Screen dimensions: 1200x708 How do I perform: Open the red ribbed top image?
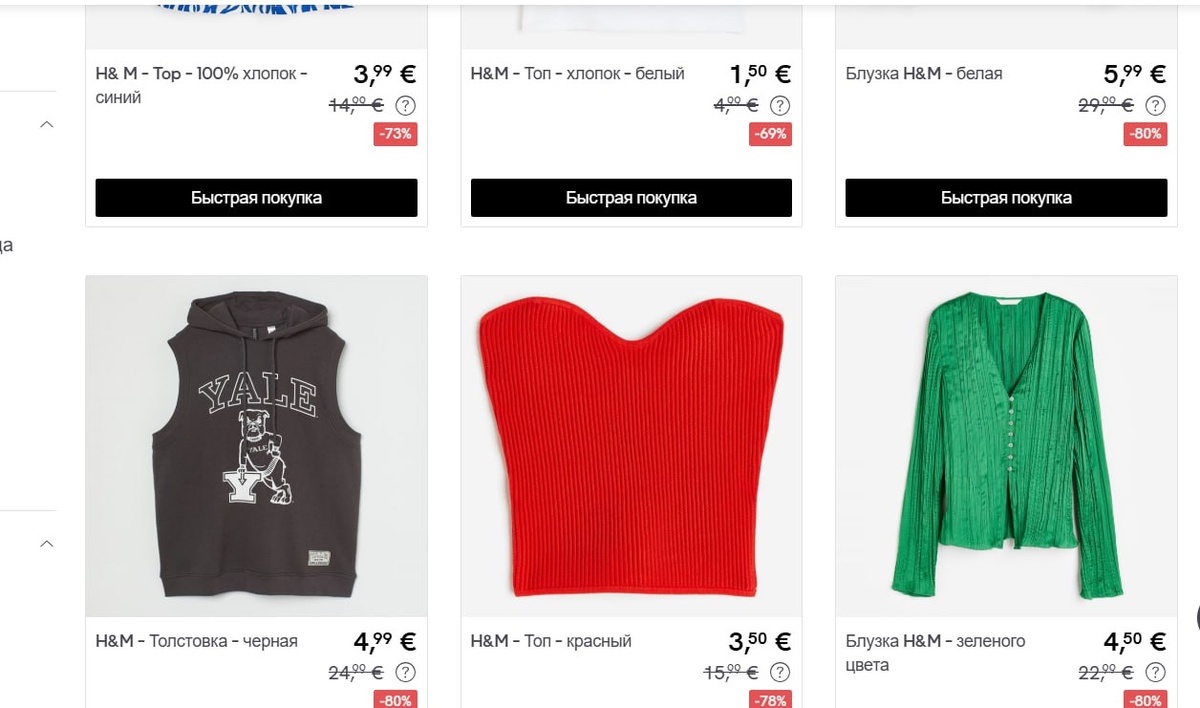(631, 446)
